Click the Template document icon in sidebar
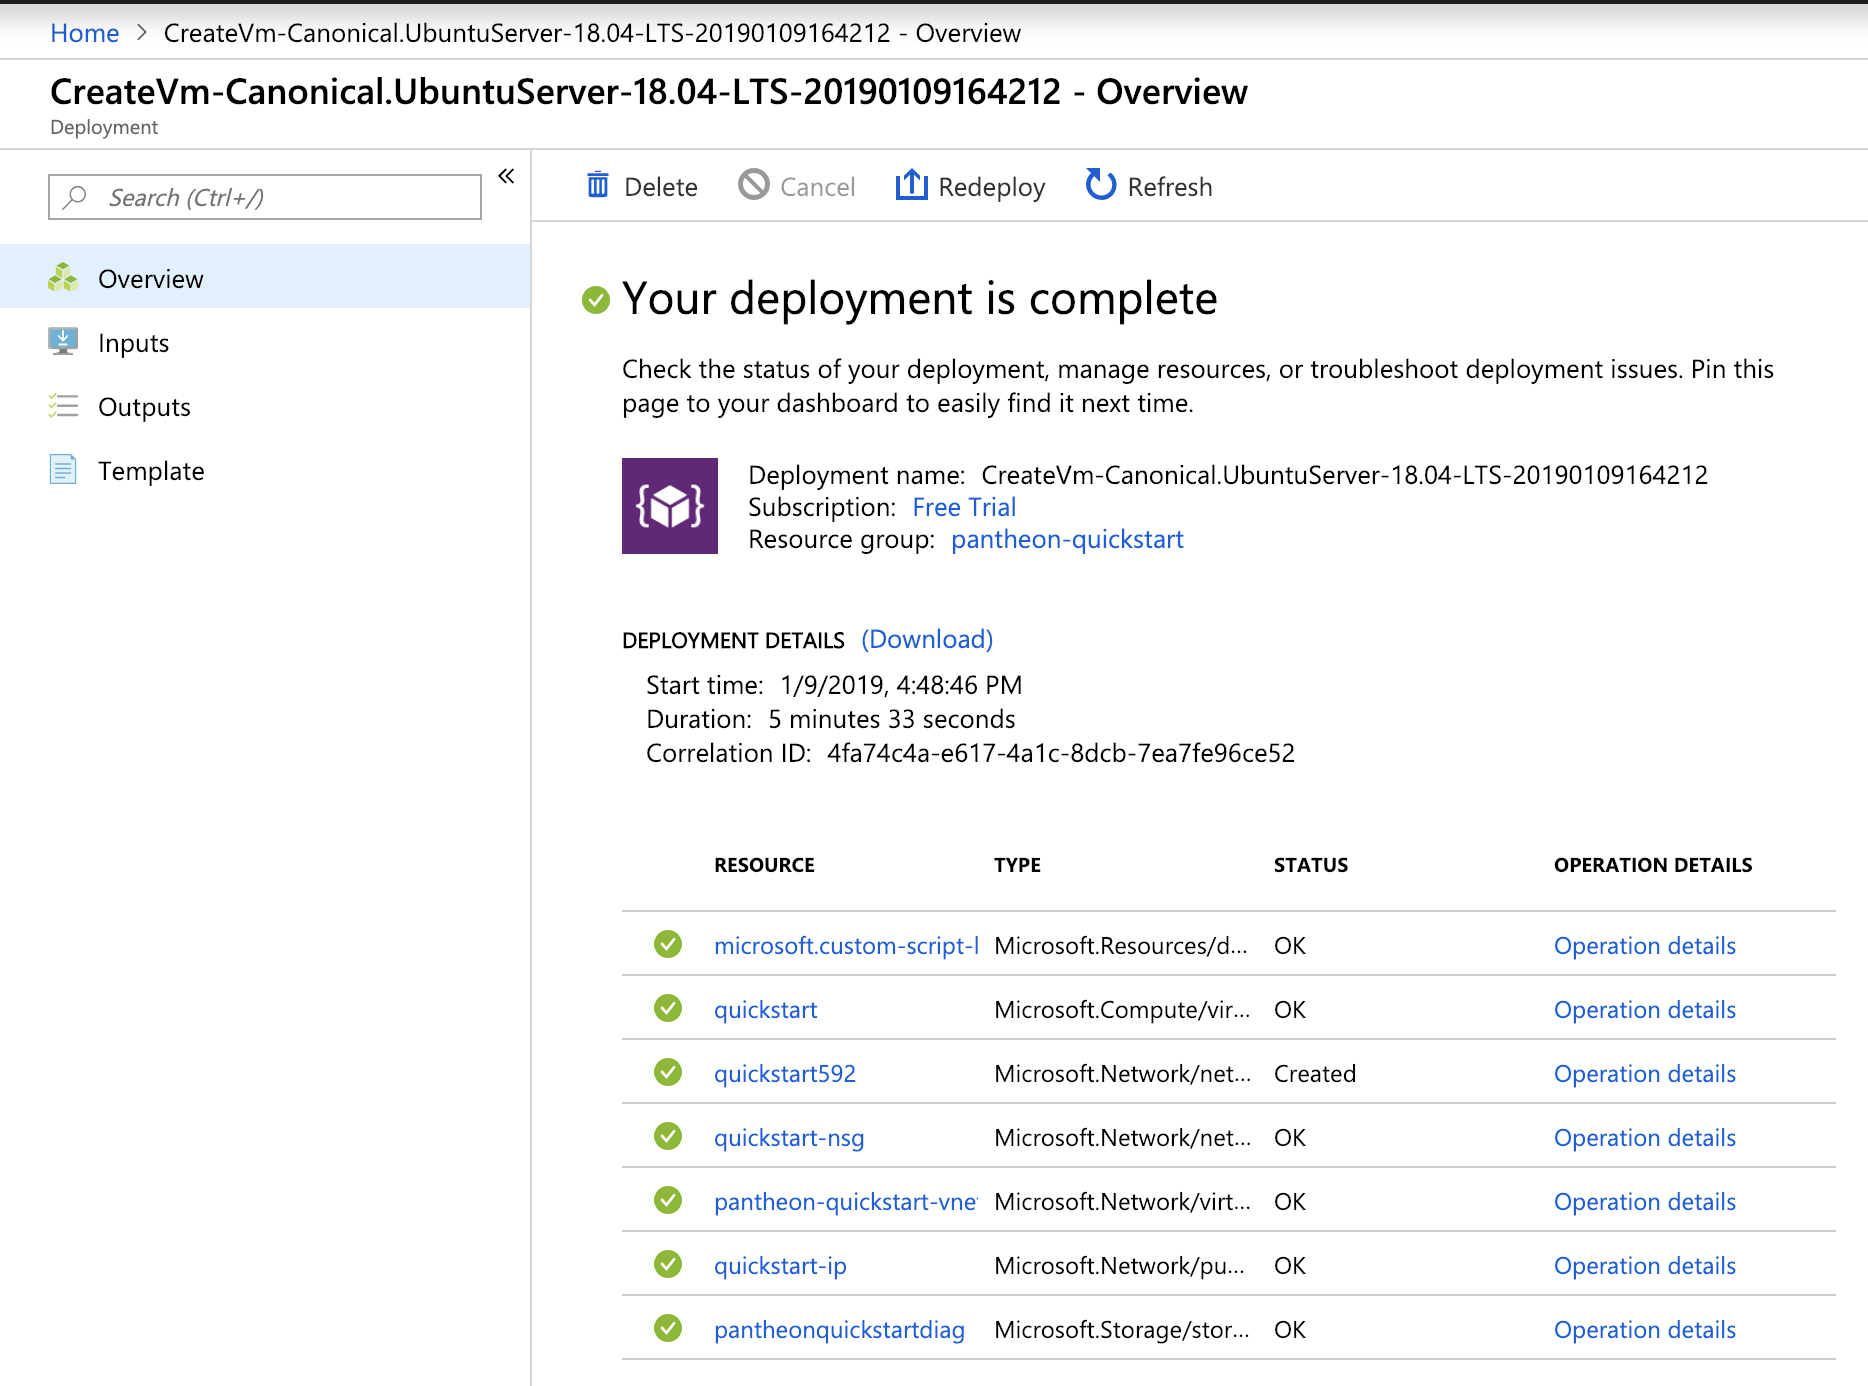Viewport: 1868px width, 1386px height. tap(63, 470)
